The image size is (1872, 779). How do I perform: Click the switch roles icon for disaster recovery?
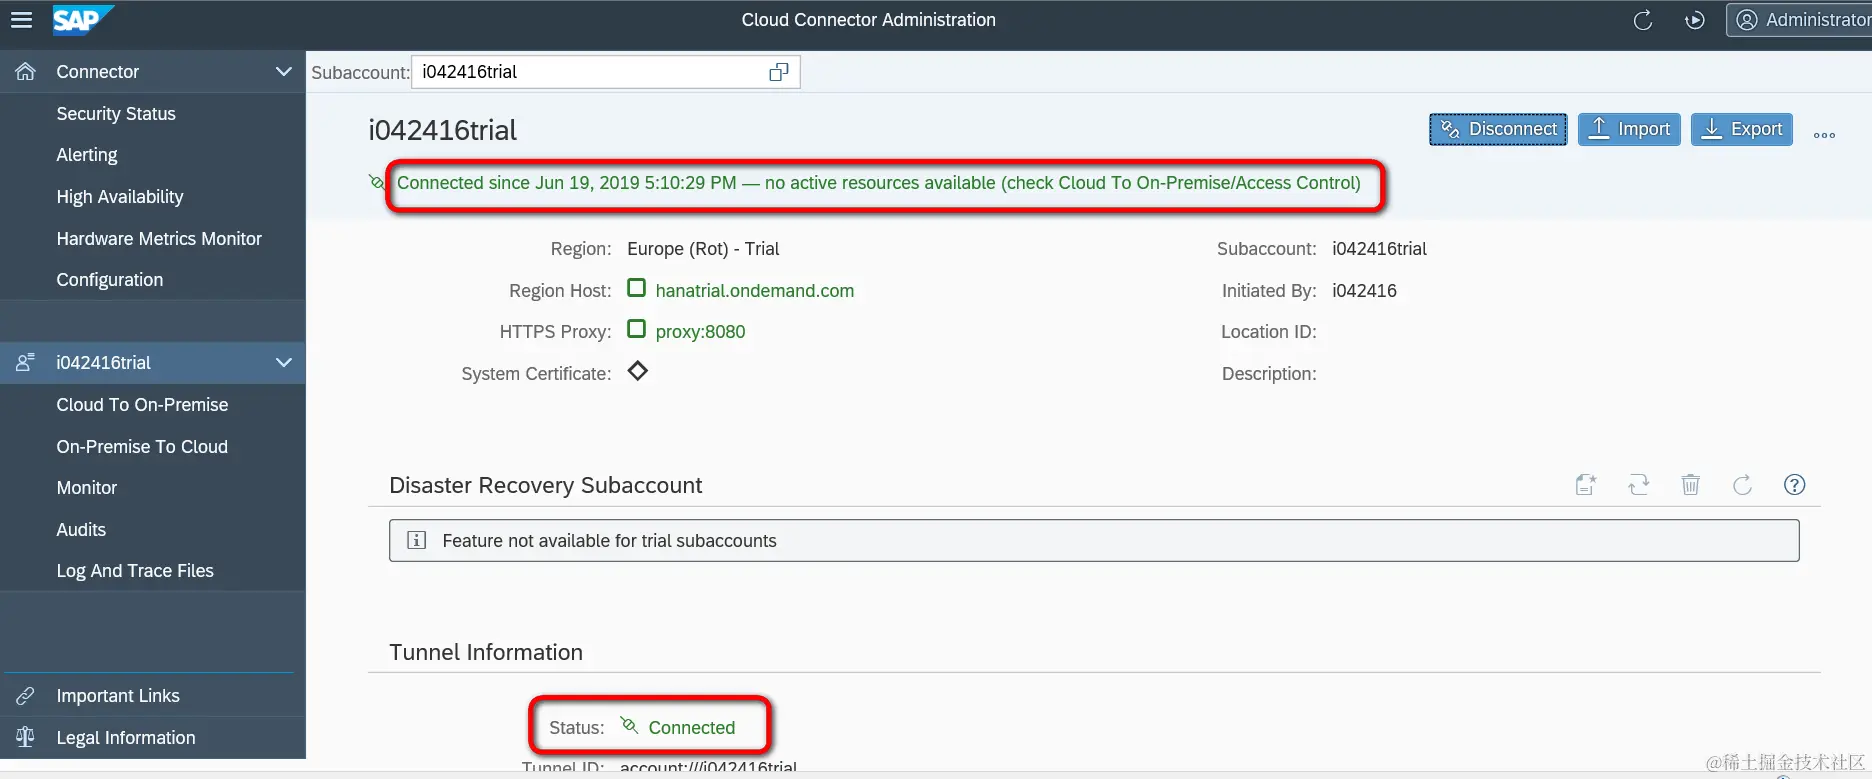click(1638, 485)
